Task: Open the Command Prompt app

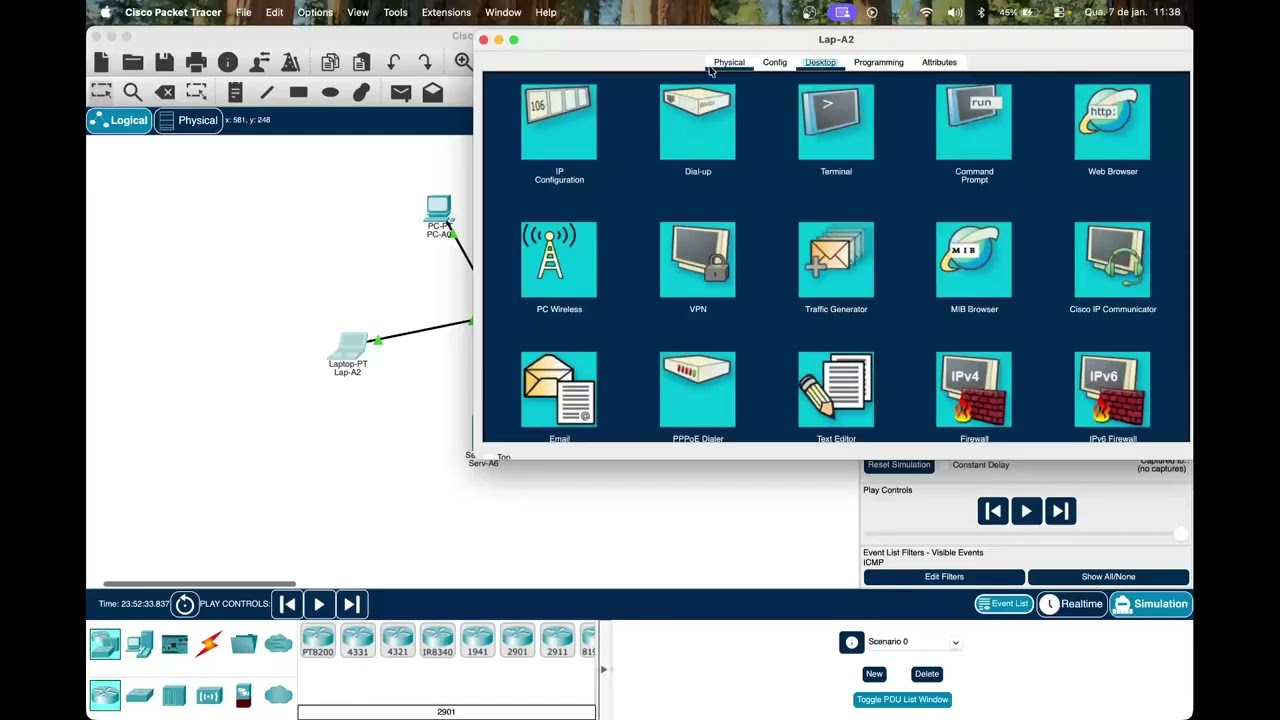Action: (x=974, y=122)
